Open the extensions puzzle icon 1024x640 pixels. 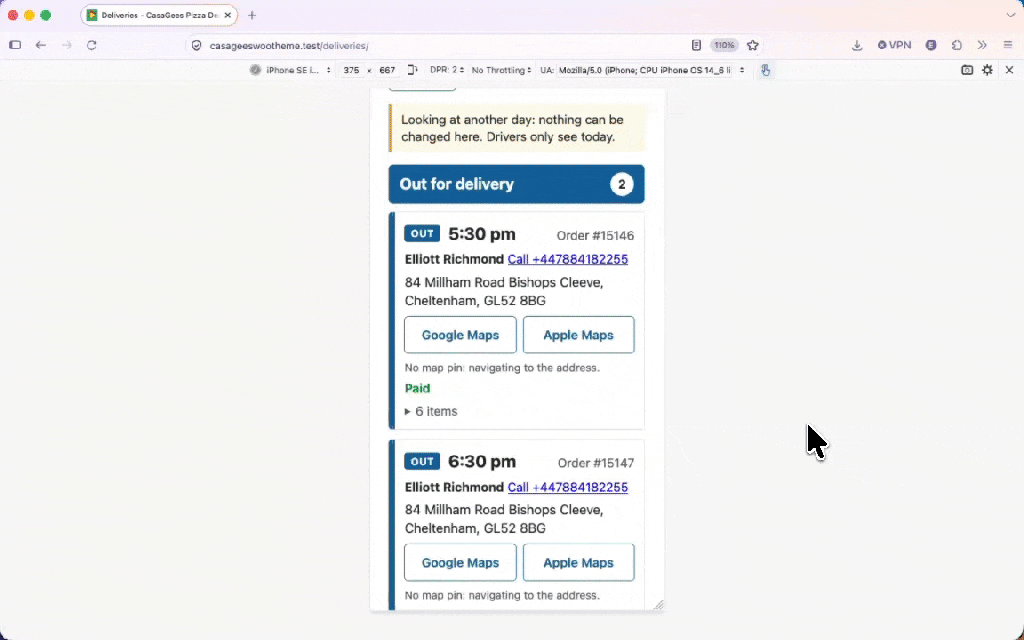tap(957, 45)
